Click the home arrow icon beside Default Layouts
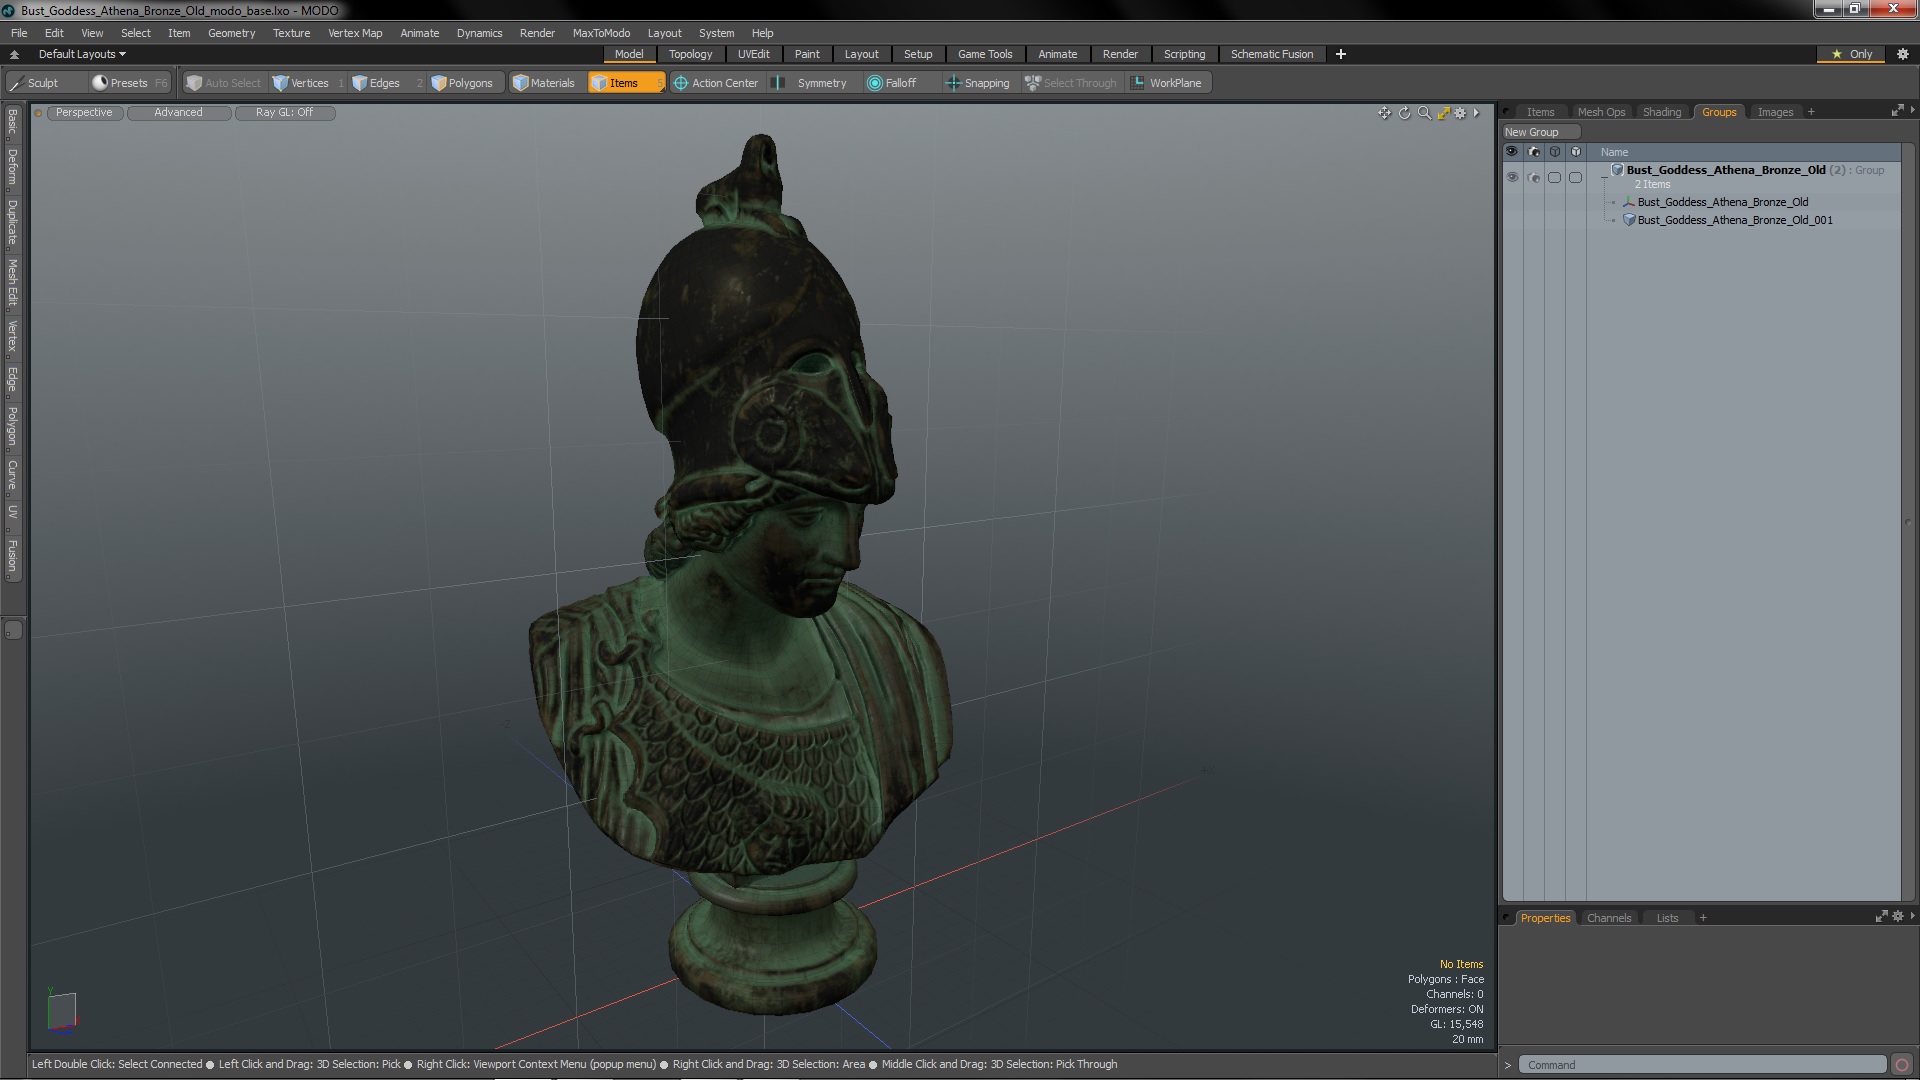 click(14, 54)
